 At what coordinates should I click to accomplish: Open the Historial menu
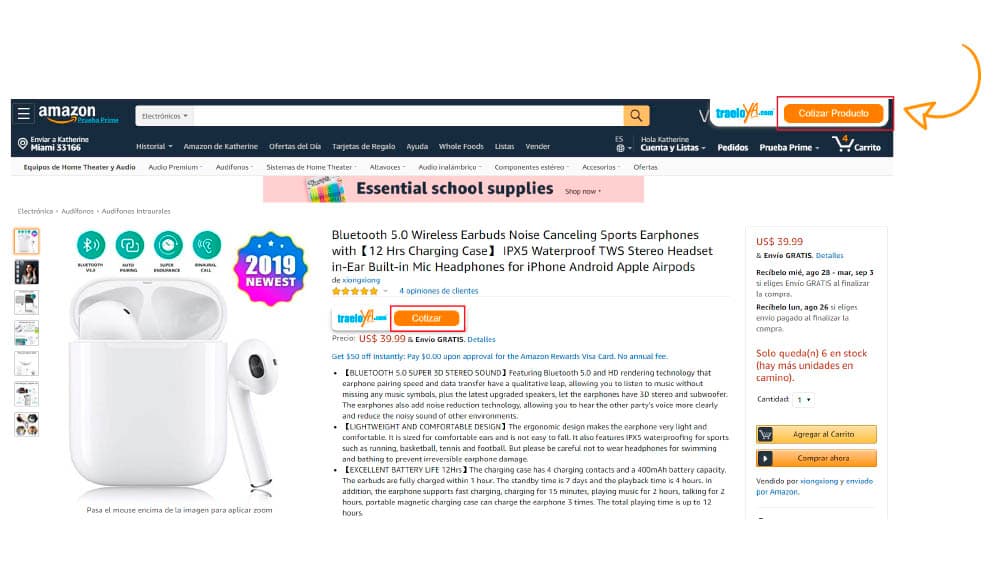pyautogui.click(x=154, y=146)
